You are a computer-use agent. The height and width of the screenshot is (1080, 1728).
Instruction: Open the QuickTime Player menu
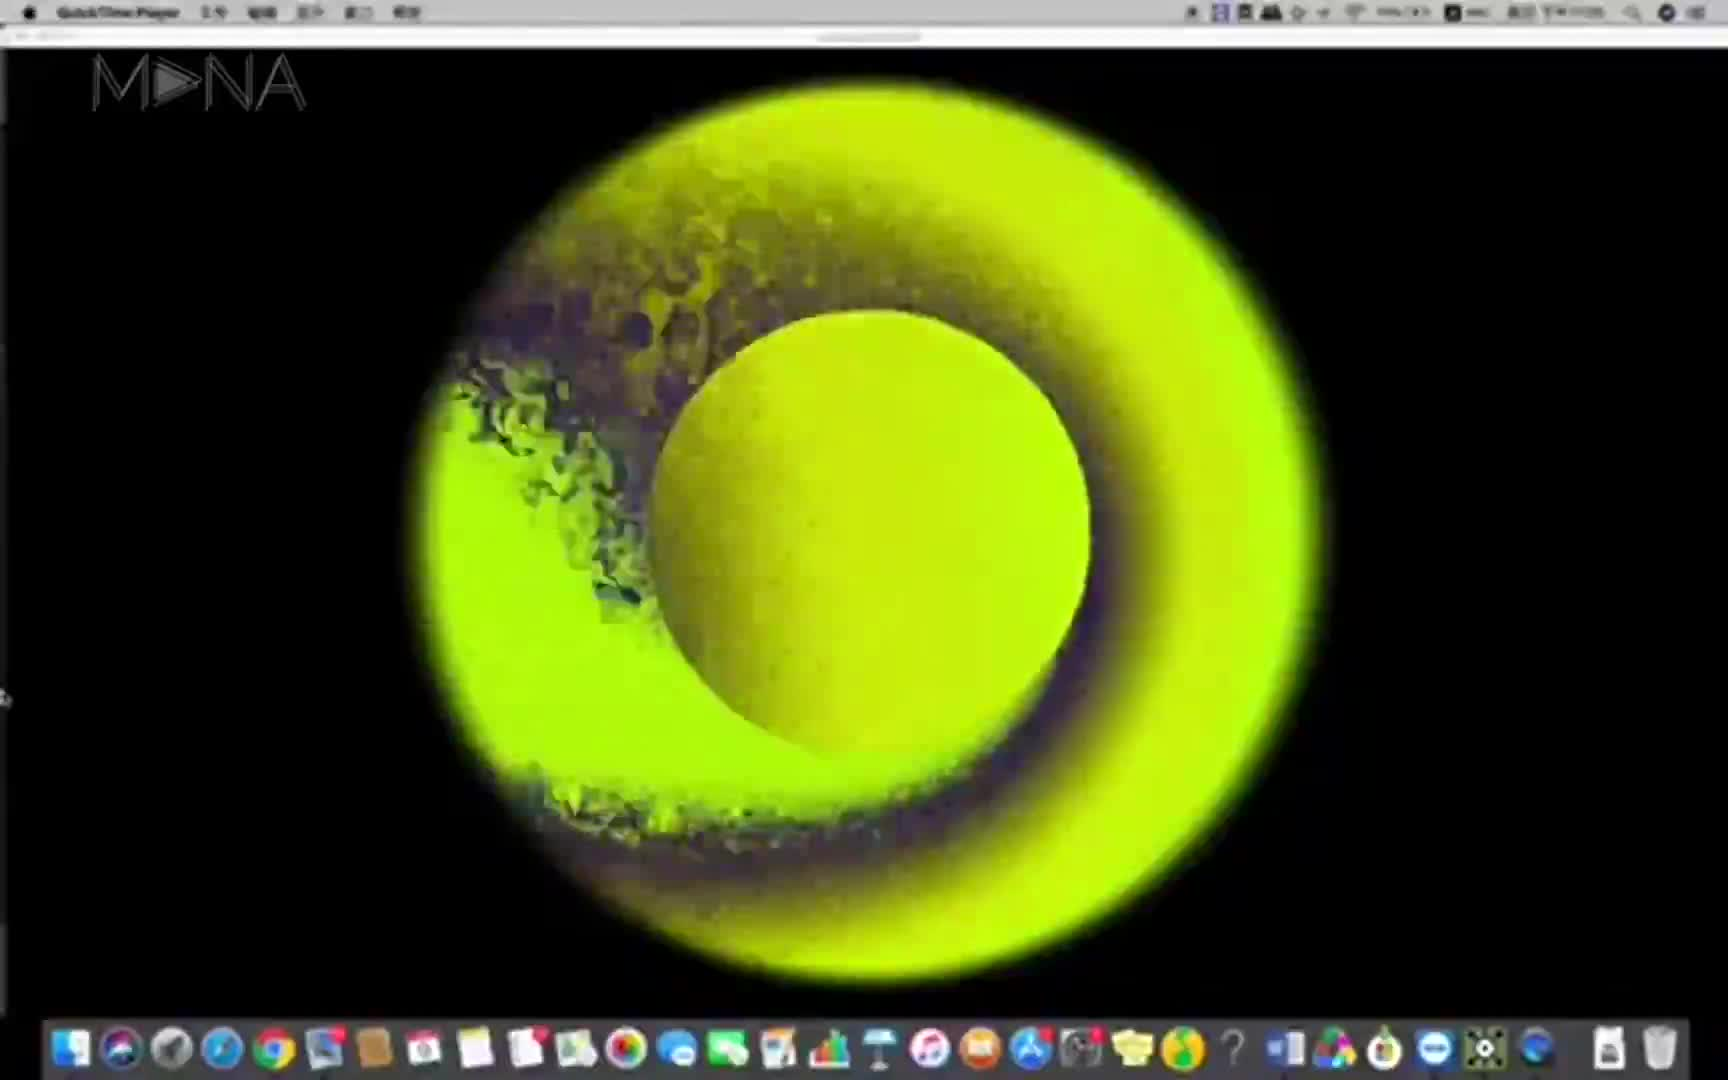coord(118,13)
